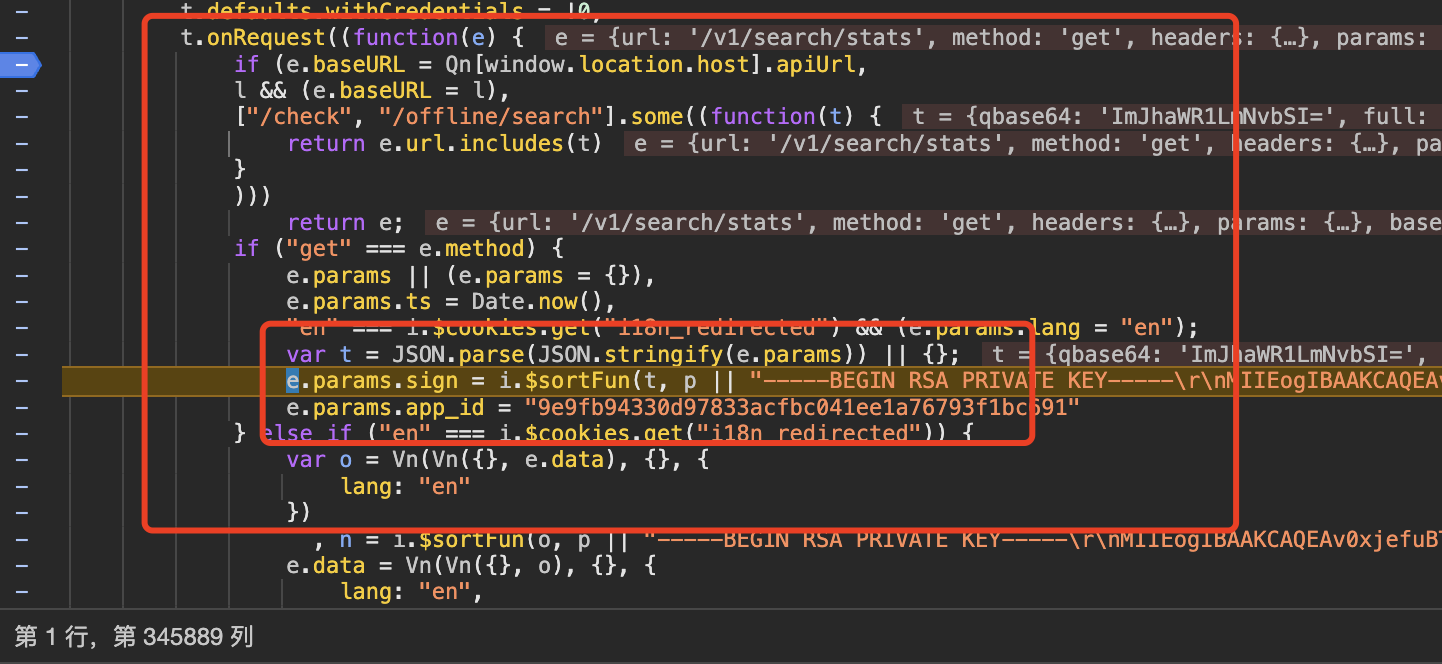
Task: Remove the blue breakpoint marker in the gutter
Action: 21,65
